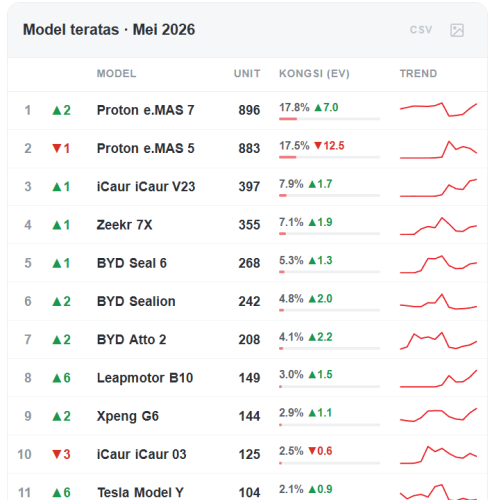Select Proton e.MAS 7 model name
Viewport: 497px width, 500px height.
(x=145, y=110)
